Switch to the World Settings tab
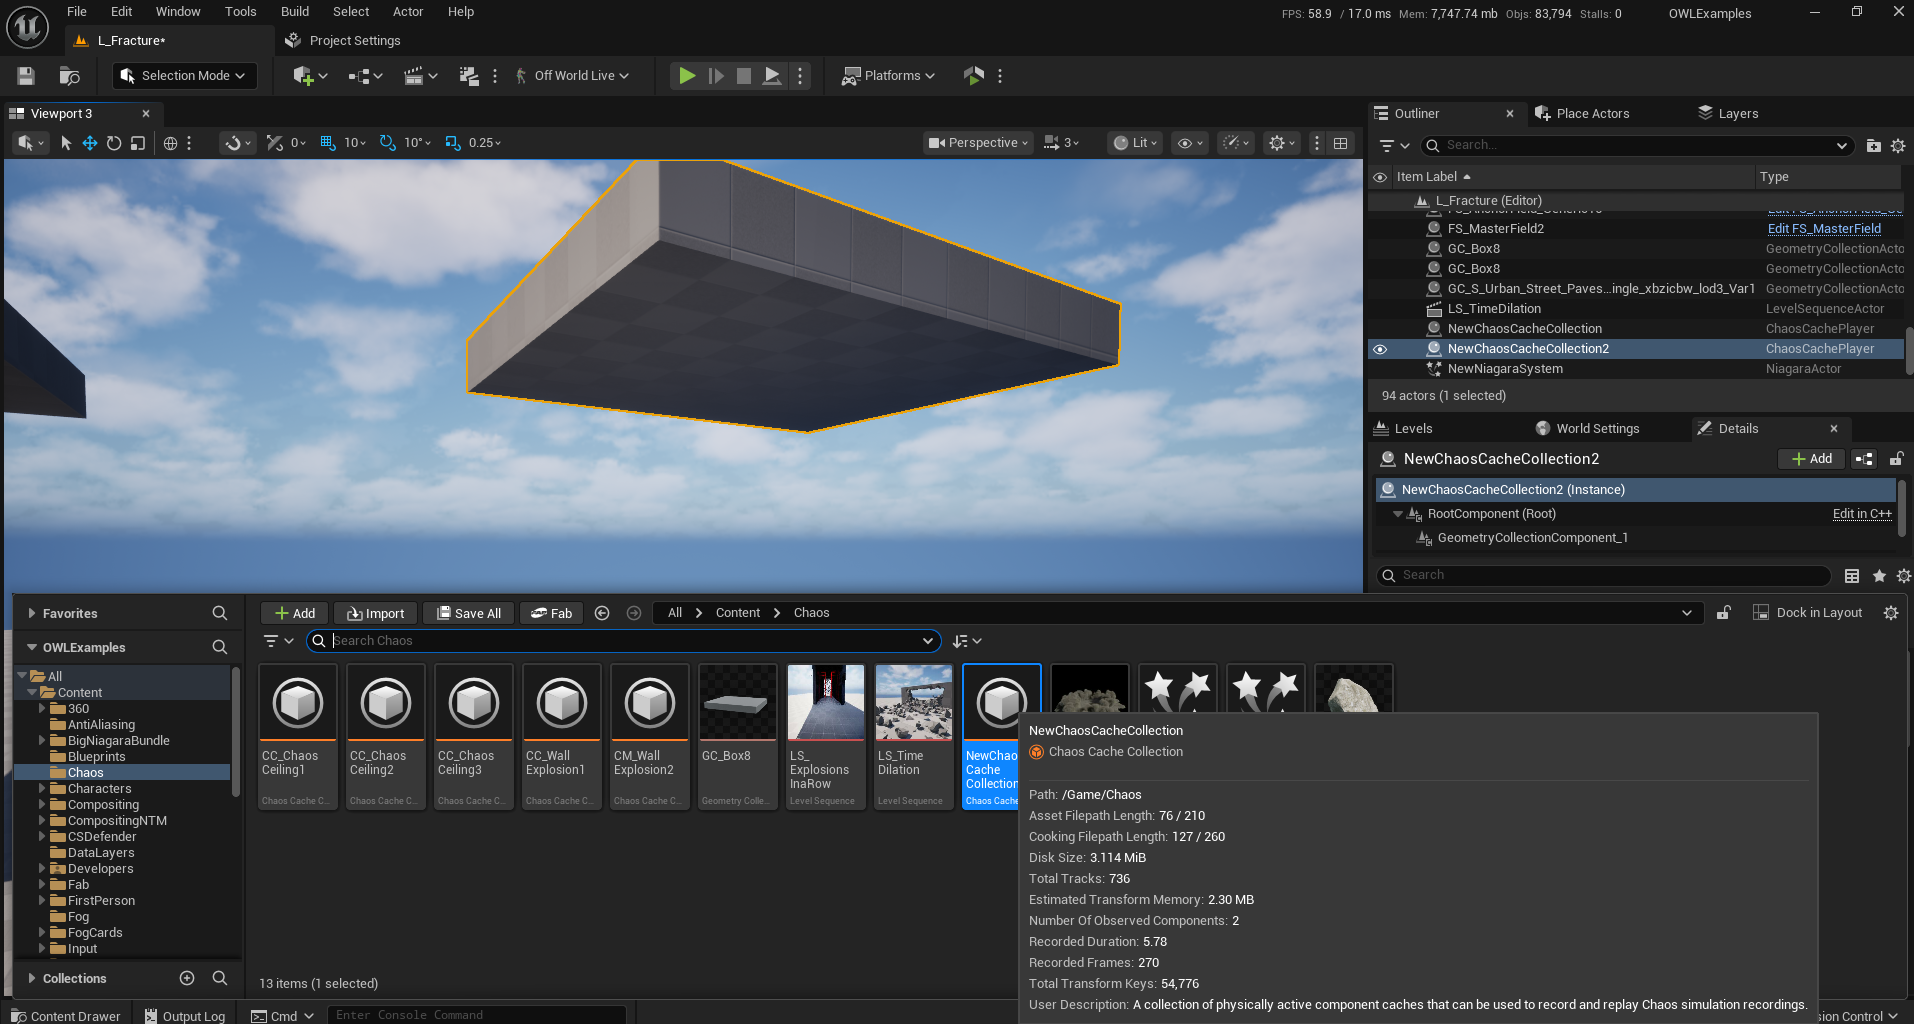Image resolution: width=1914 pixels, height=1024 pixels. (1588, 429)
